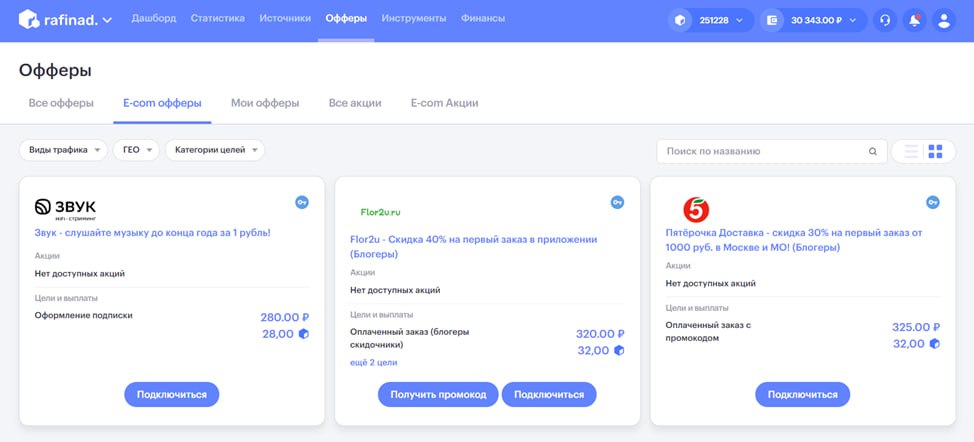The height and width of the screenshot is (442, 974).
Task: Open the user profile avatar
Action: 944,20
